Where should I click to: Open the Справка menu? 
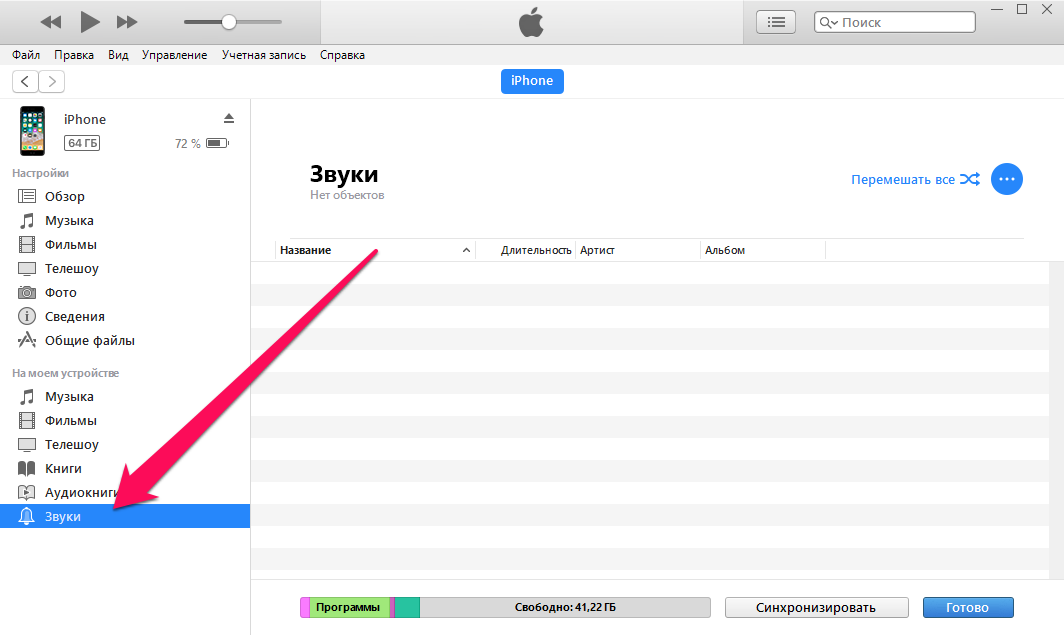[342, 55]
